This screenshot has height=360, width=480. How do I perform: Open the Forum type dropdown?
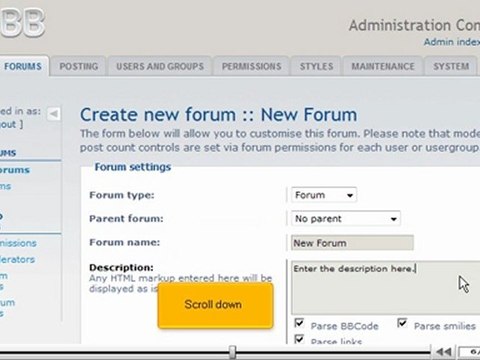(x=324, y=195)
